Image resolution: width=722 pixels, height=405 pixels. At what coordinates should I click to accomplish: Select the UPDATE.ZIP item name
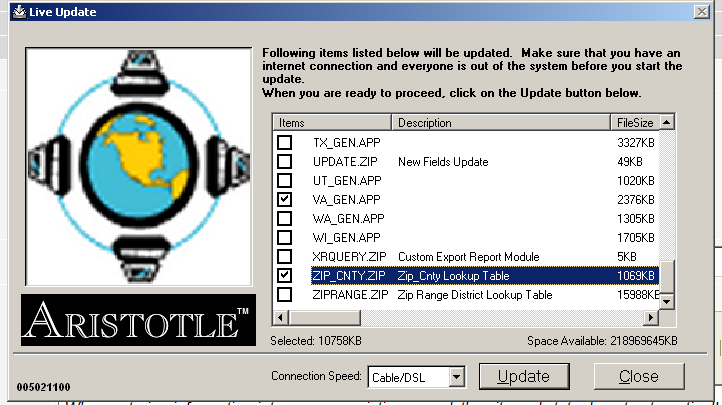345,162
